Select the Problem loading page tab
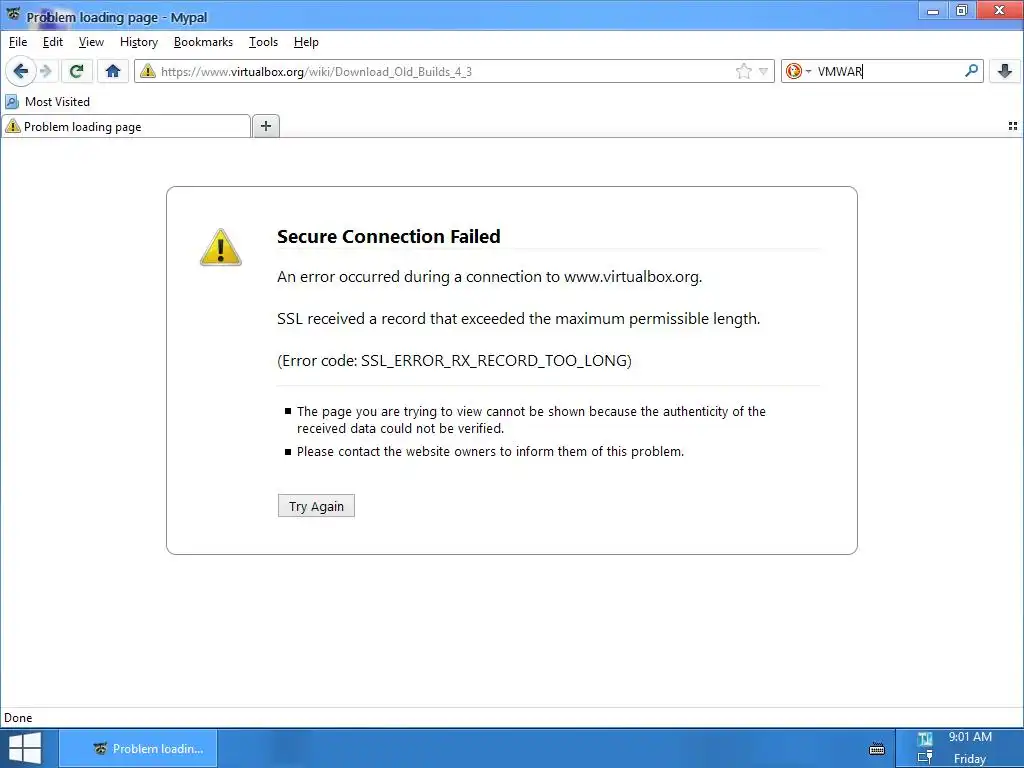Screen dimensions: 1024x768 126,127
